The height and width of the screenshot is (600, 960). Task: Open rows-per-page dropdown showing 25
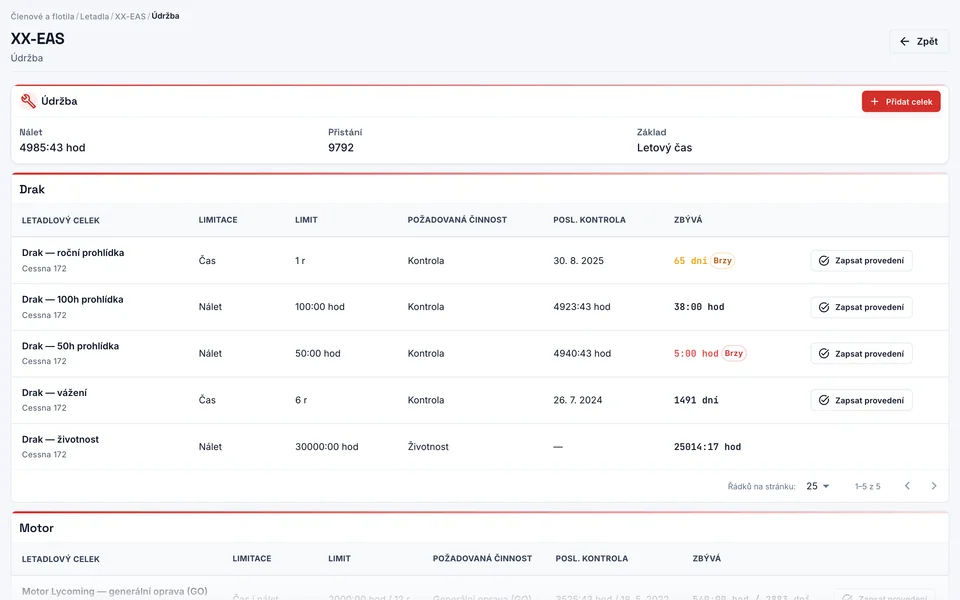817,486
